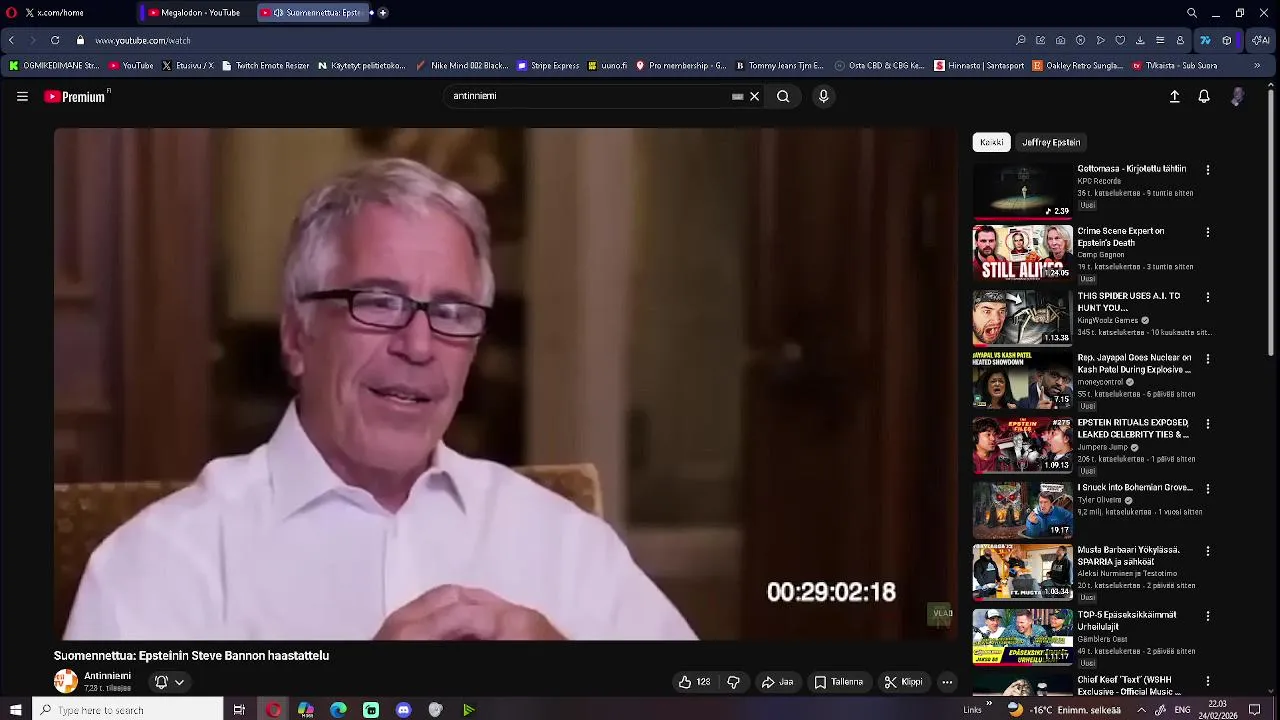Switch to the Megalodon - YouTube tab
This screenshot has height=720, width=1280.
tap(197, 13)
